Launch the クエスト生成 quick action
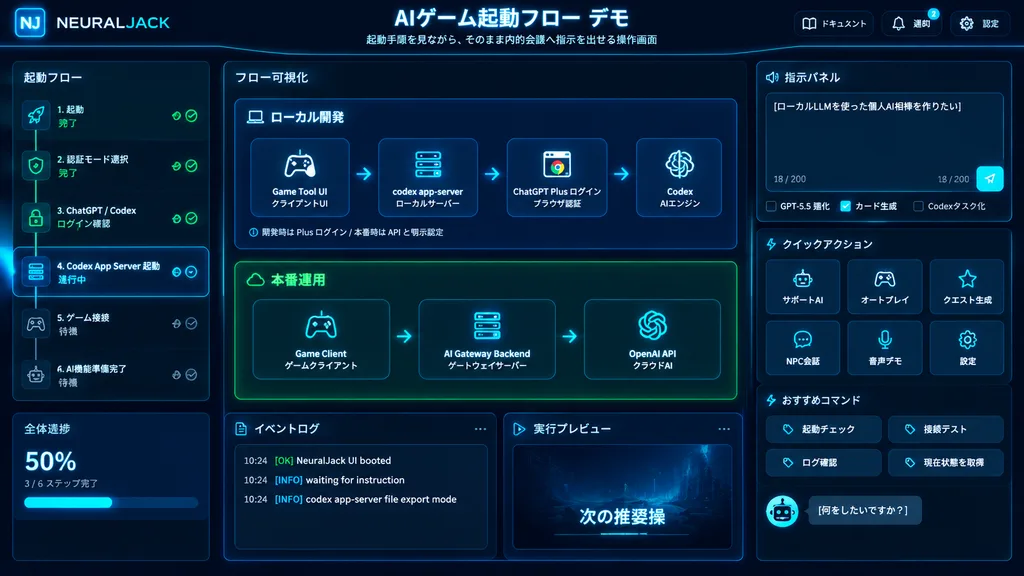 967,287
